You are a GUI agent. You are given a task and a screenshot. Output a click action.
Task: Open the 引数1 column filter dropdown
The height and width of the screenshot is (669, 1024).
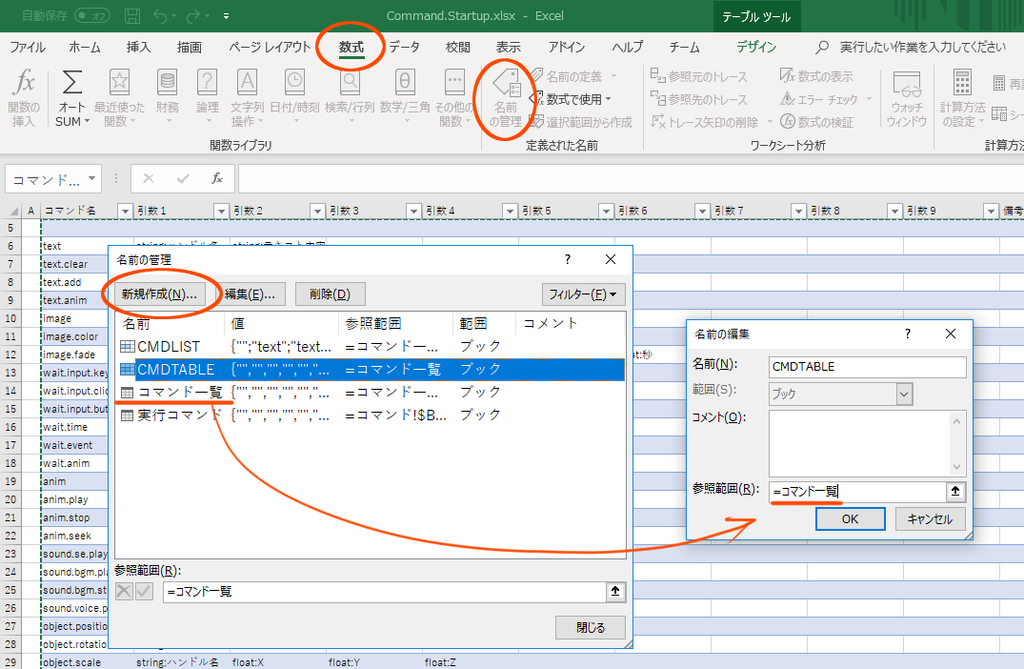click(221, 210)
